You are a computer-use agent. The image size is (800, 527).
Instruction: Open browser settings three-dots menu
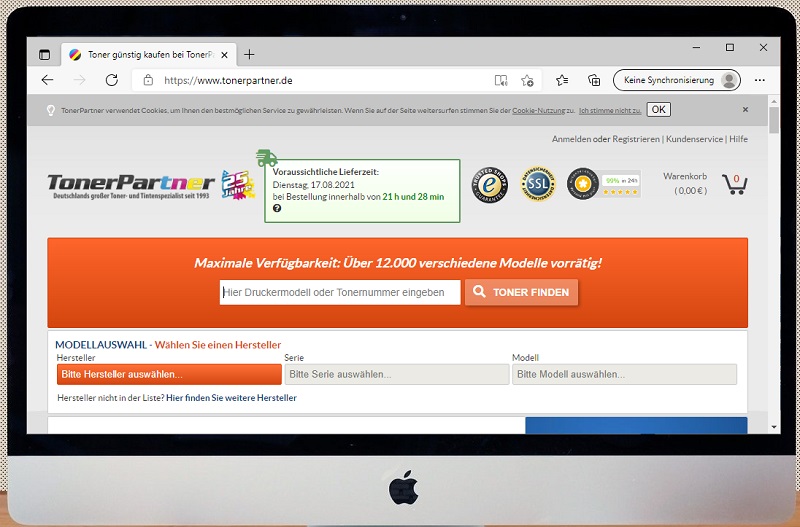pyautogui.click(x=760, y=80)
